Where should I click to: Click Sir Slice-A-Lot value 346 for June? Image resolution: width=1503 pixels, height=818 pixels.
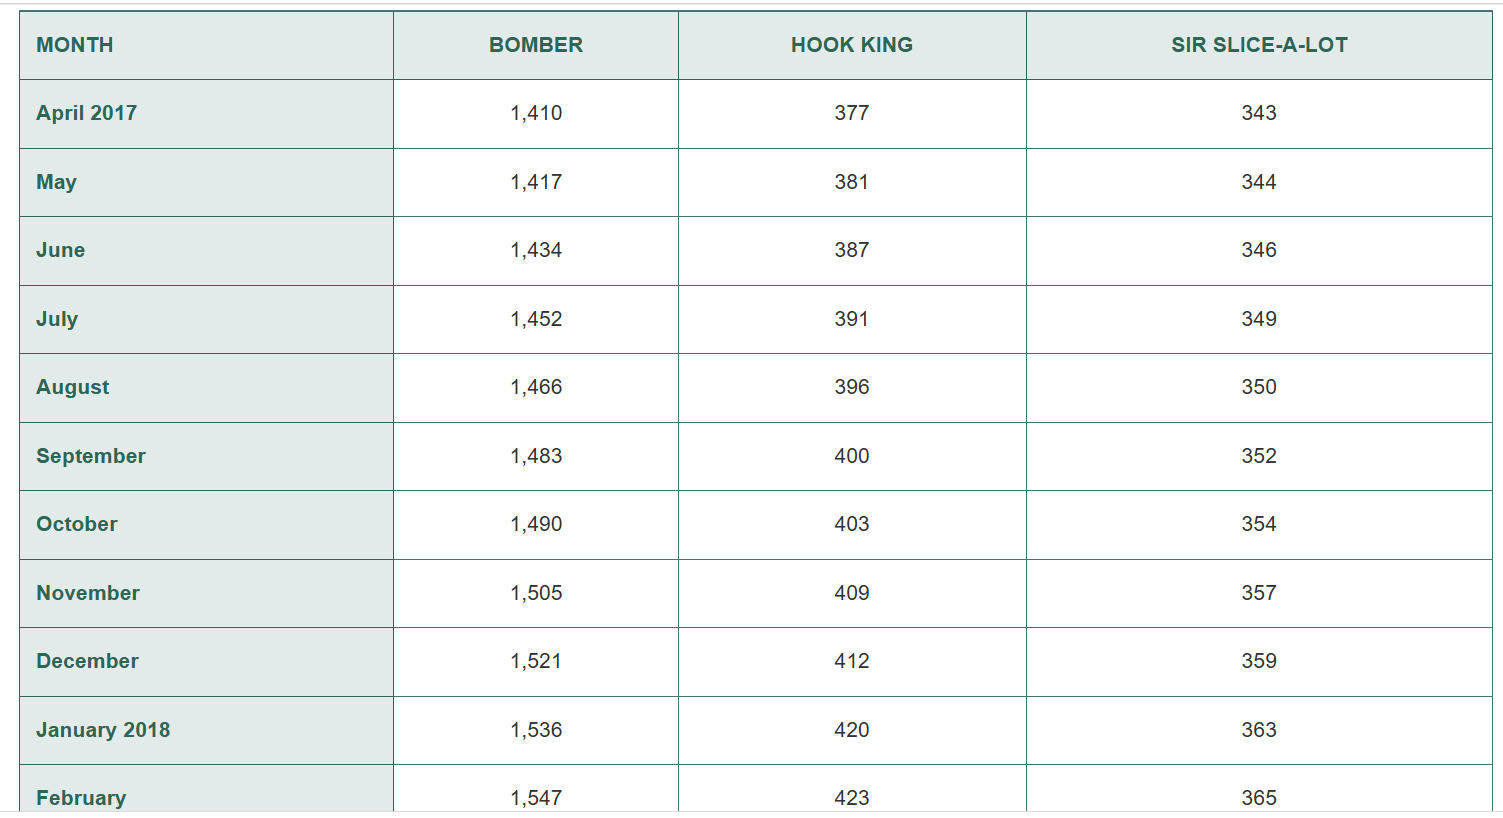click(x=1259, y=250)
